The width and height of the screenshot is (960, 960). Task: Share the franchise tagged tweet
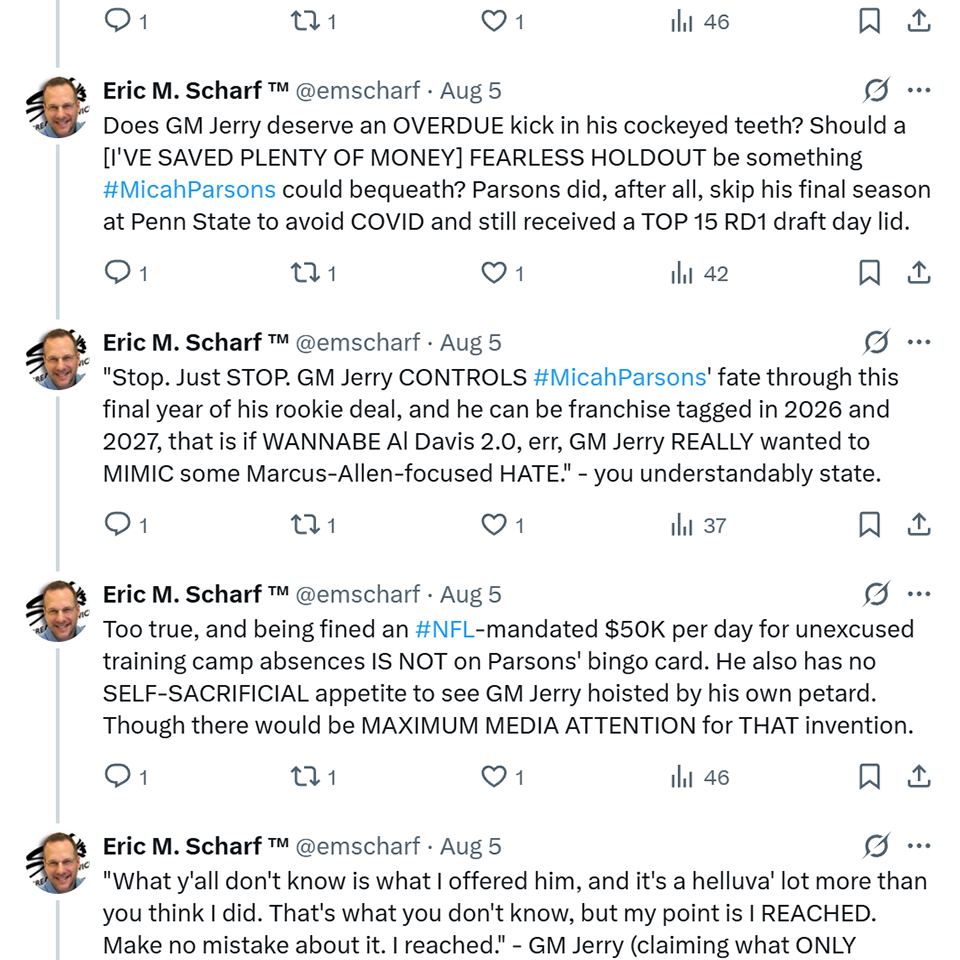[919, 524]
